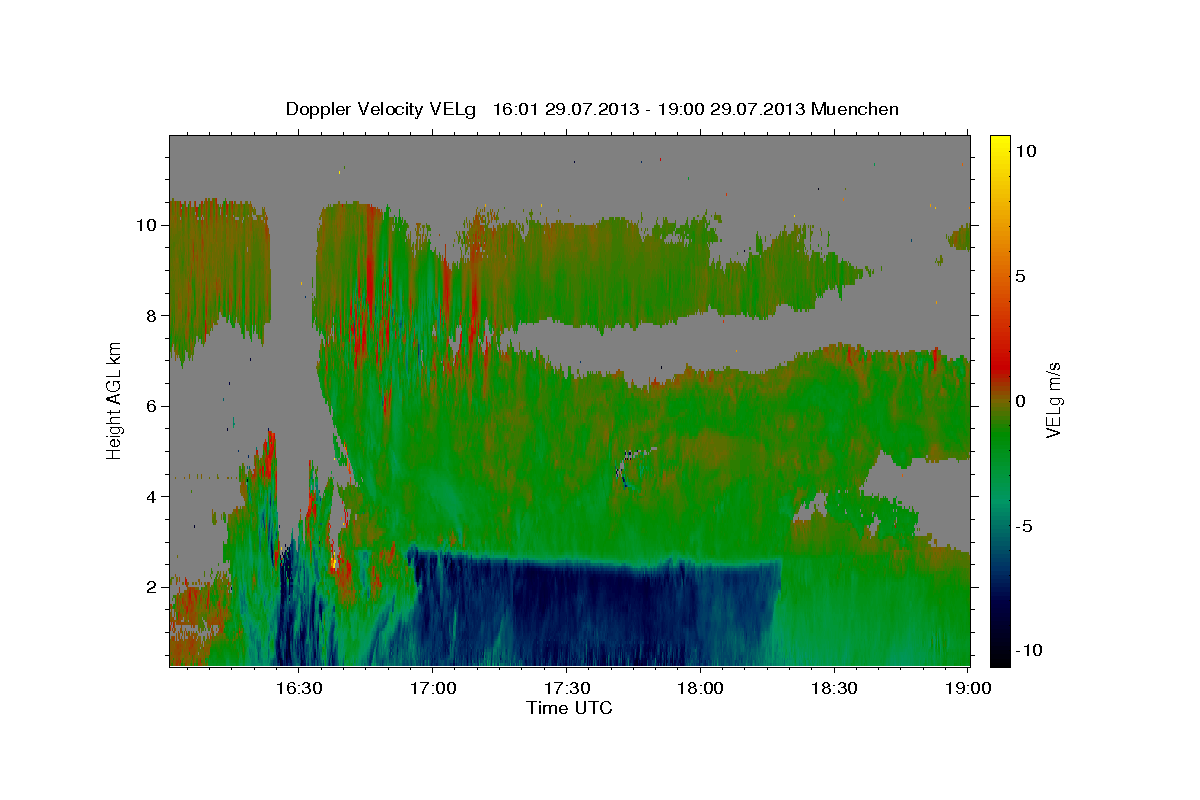Select the '17:30' time axis label
This screenshot has width=1200, height=800.
tap(566, 688)
